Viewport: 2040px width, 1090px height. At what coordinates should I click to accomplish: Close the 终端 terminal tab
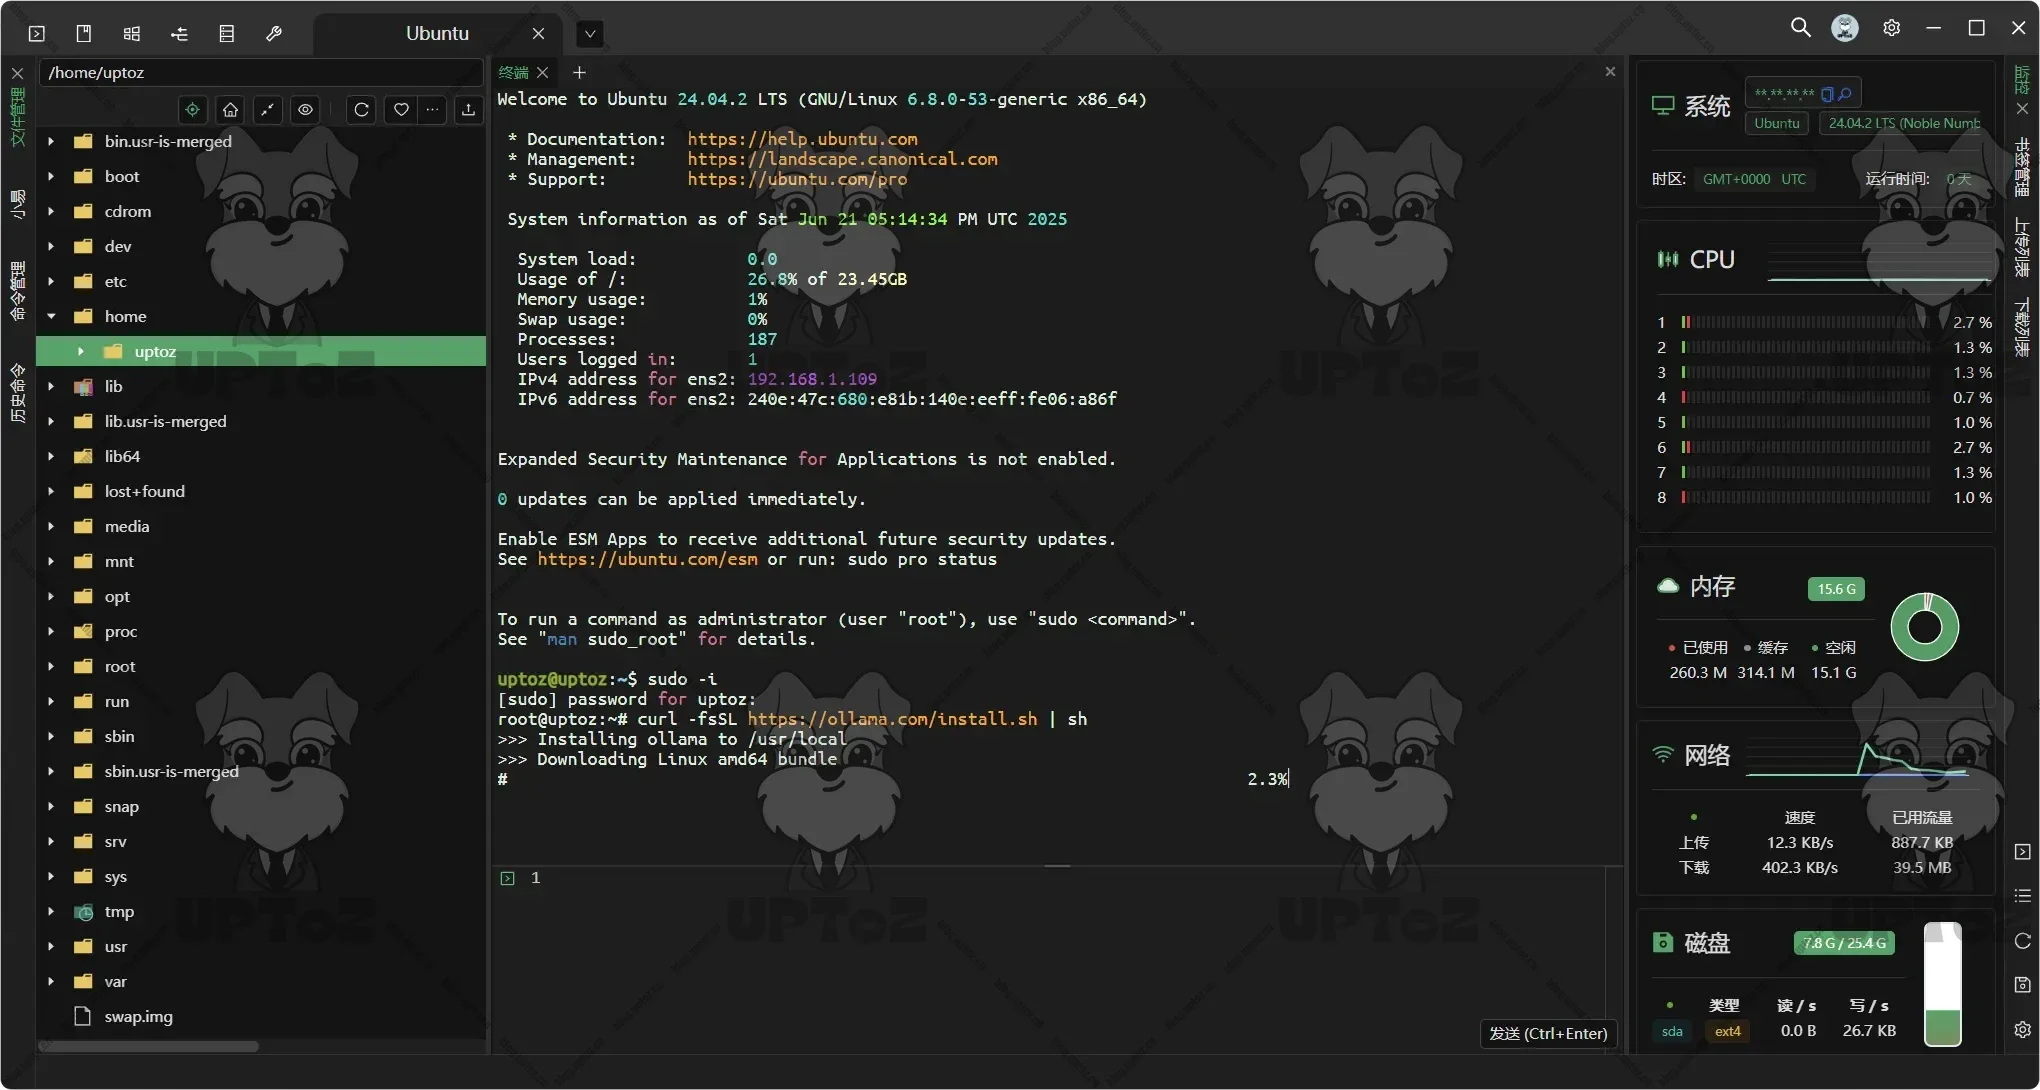point(543,72)
